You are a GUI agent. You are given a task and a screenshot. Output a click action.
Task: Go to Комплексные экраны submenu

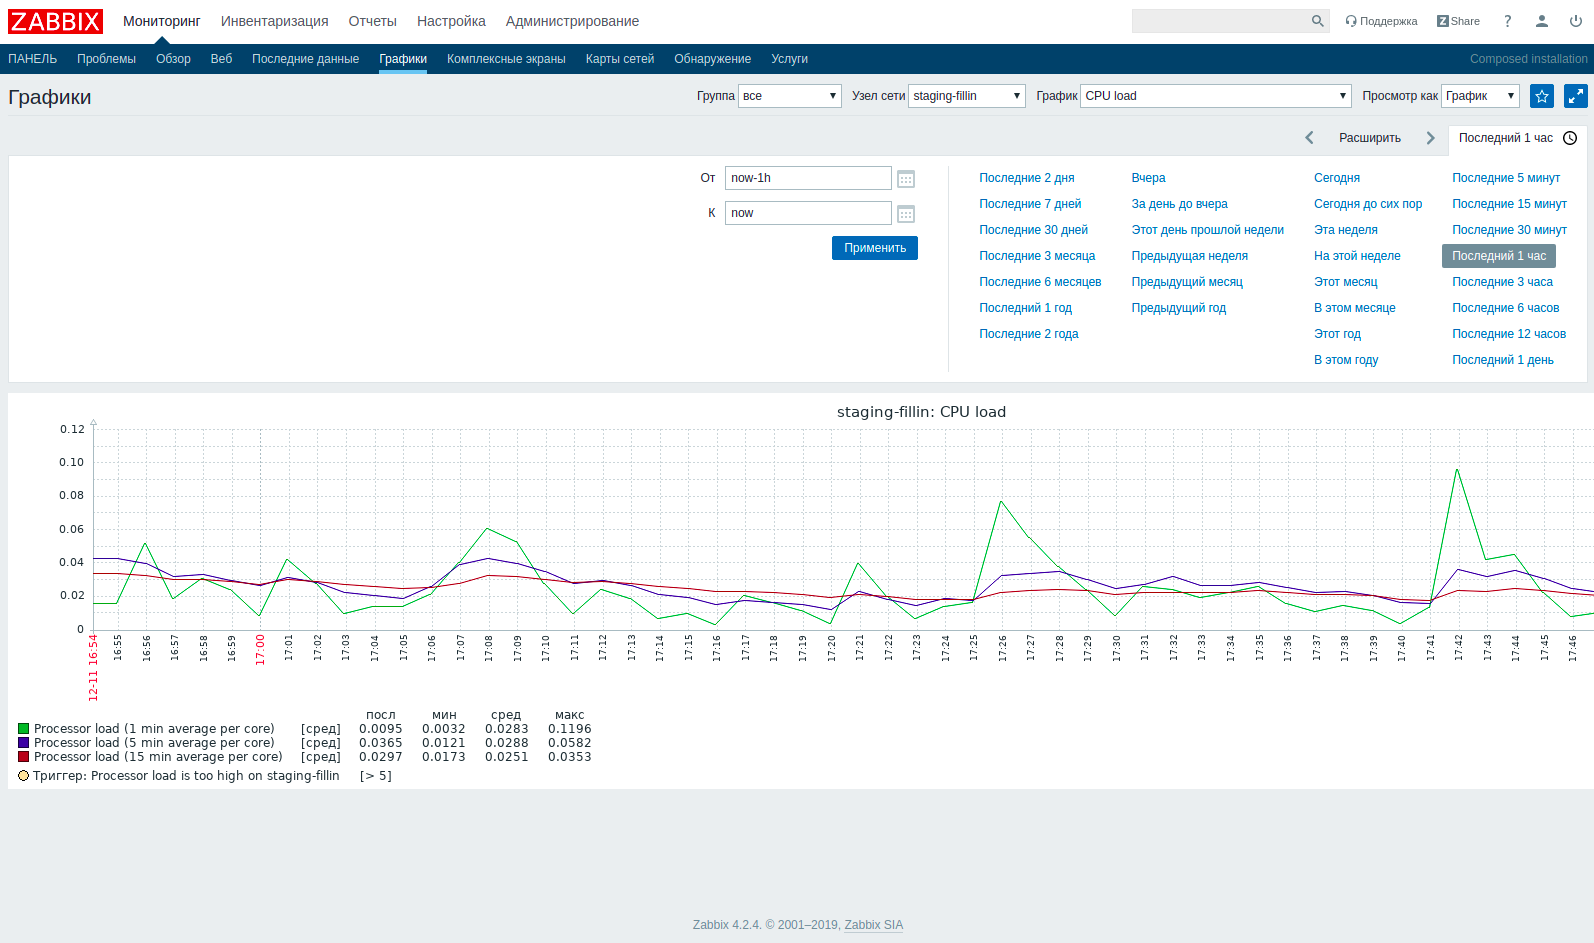506,59
